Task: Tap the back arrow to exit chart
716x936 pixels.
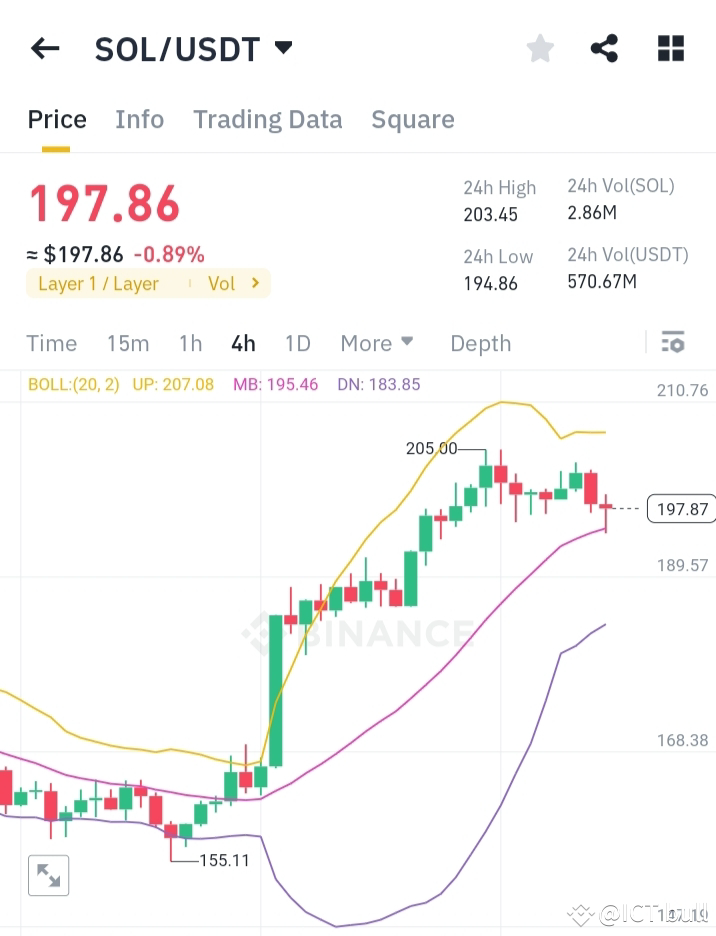Action: [45, 47]
